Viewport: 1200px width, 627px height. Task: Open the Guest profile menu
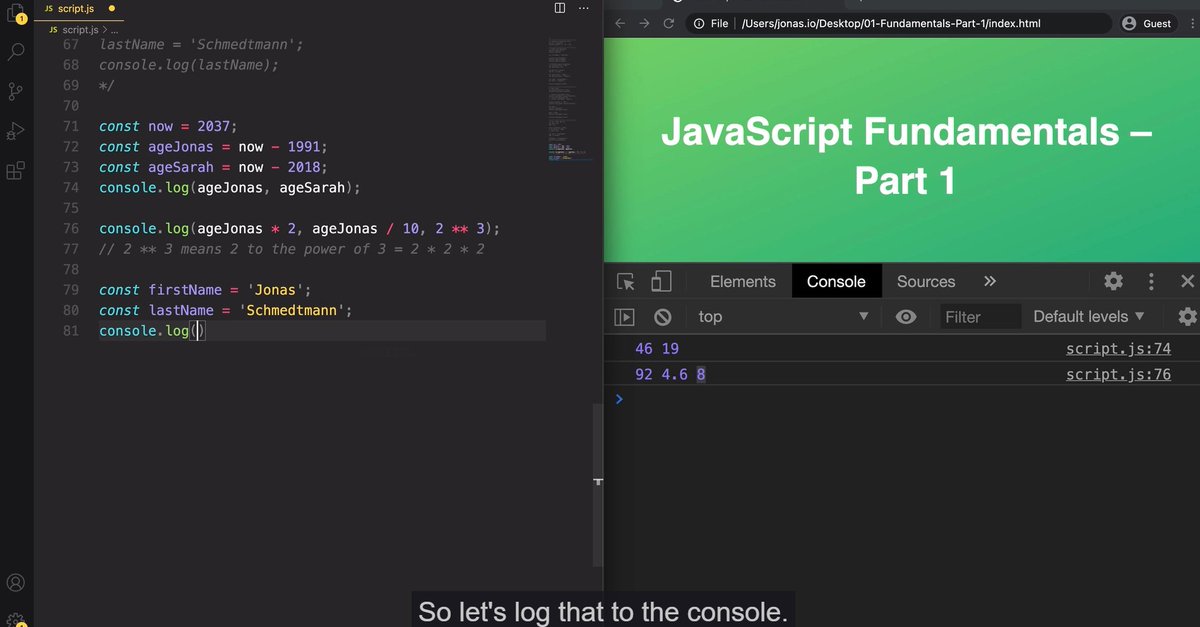pyautogui.click(x=1146, y=23)
